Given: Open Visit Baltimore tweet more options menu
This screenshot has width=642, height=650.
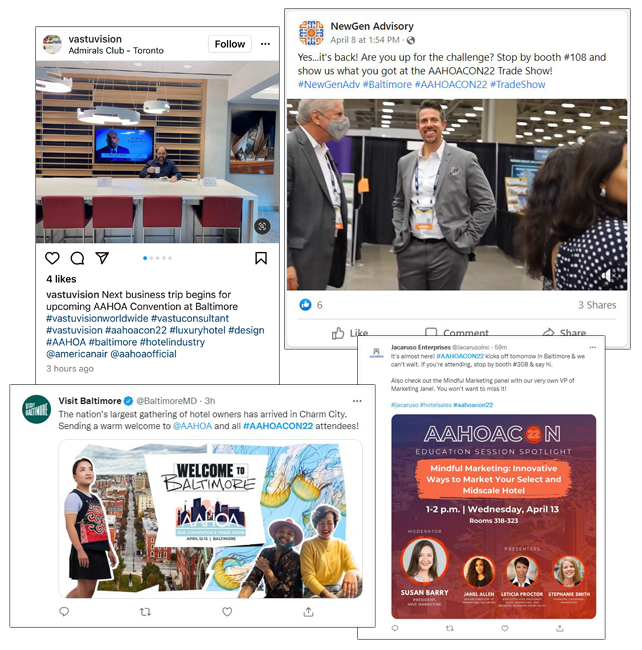Looking at the screenshot, I should tap(357, 401).
